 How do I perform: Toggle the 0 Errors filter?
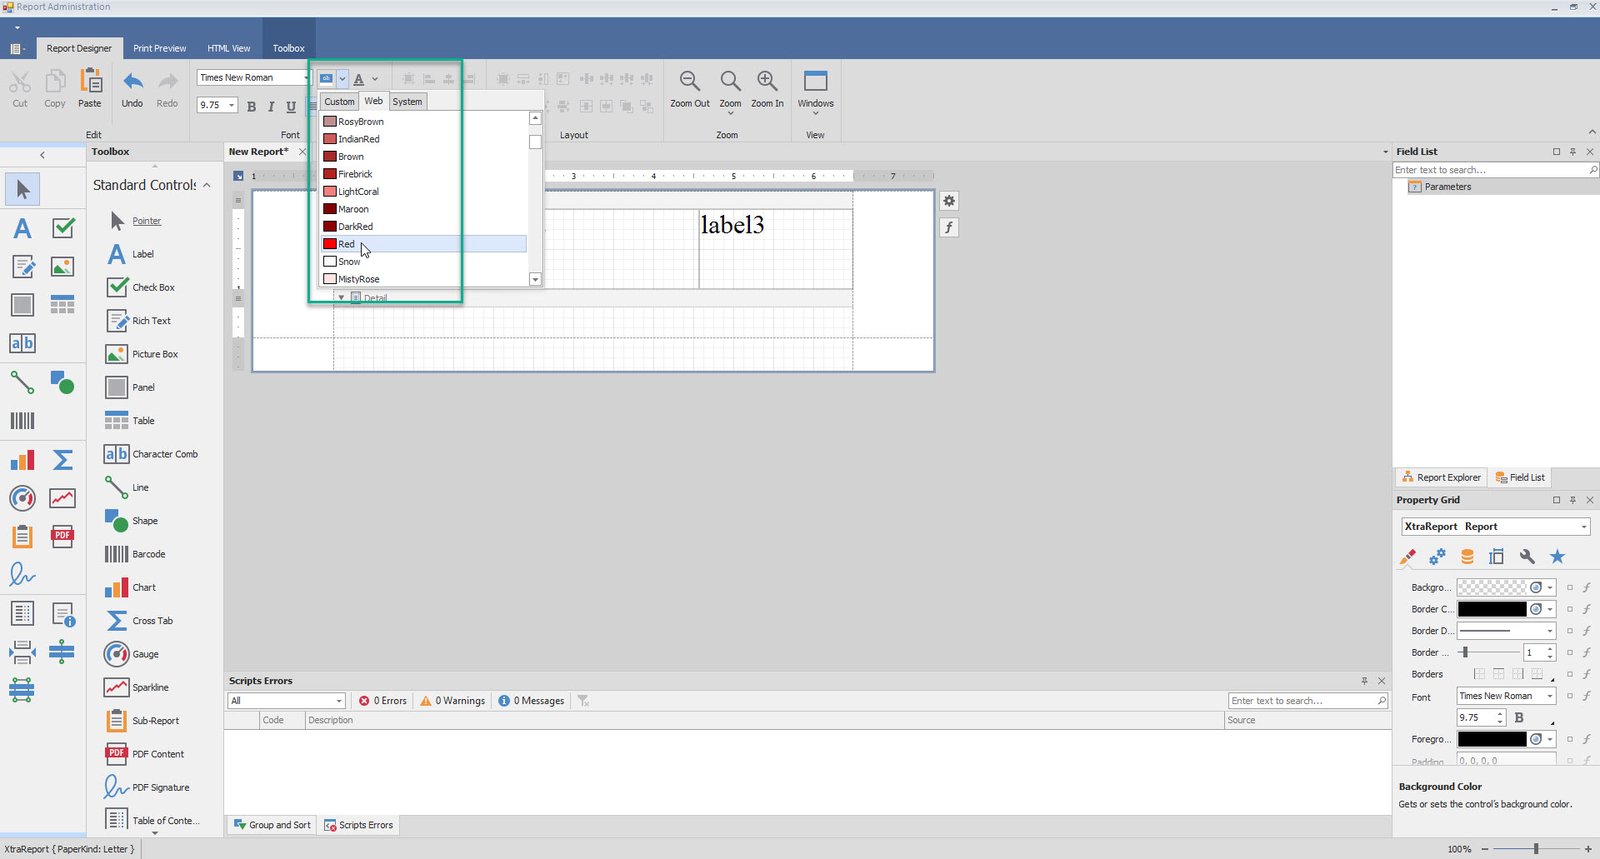tap(383, 701)
